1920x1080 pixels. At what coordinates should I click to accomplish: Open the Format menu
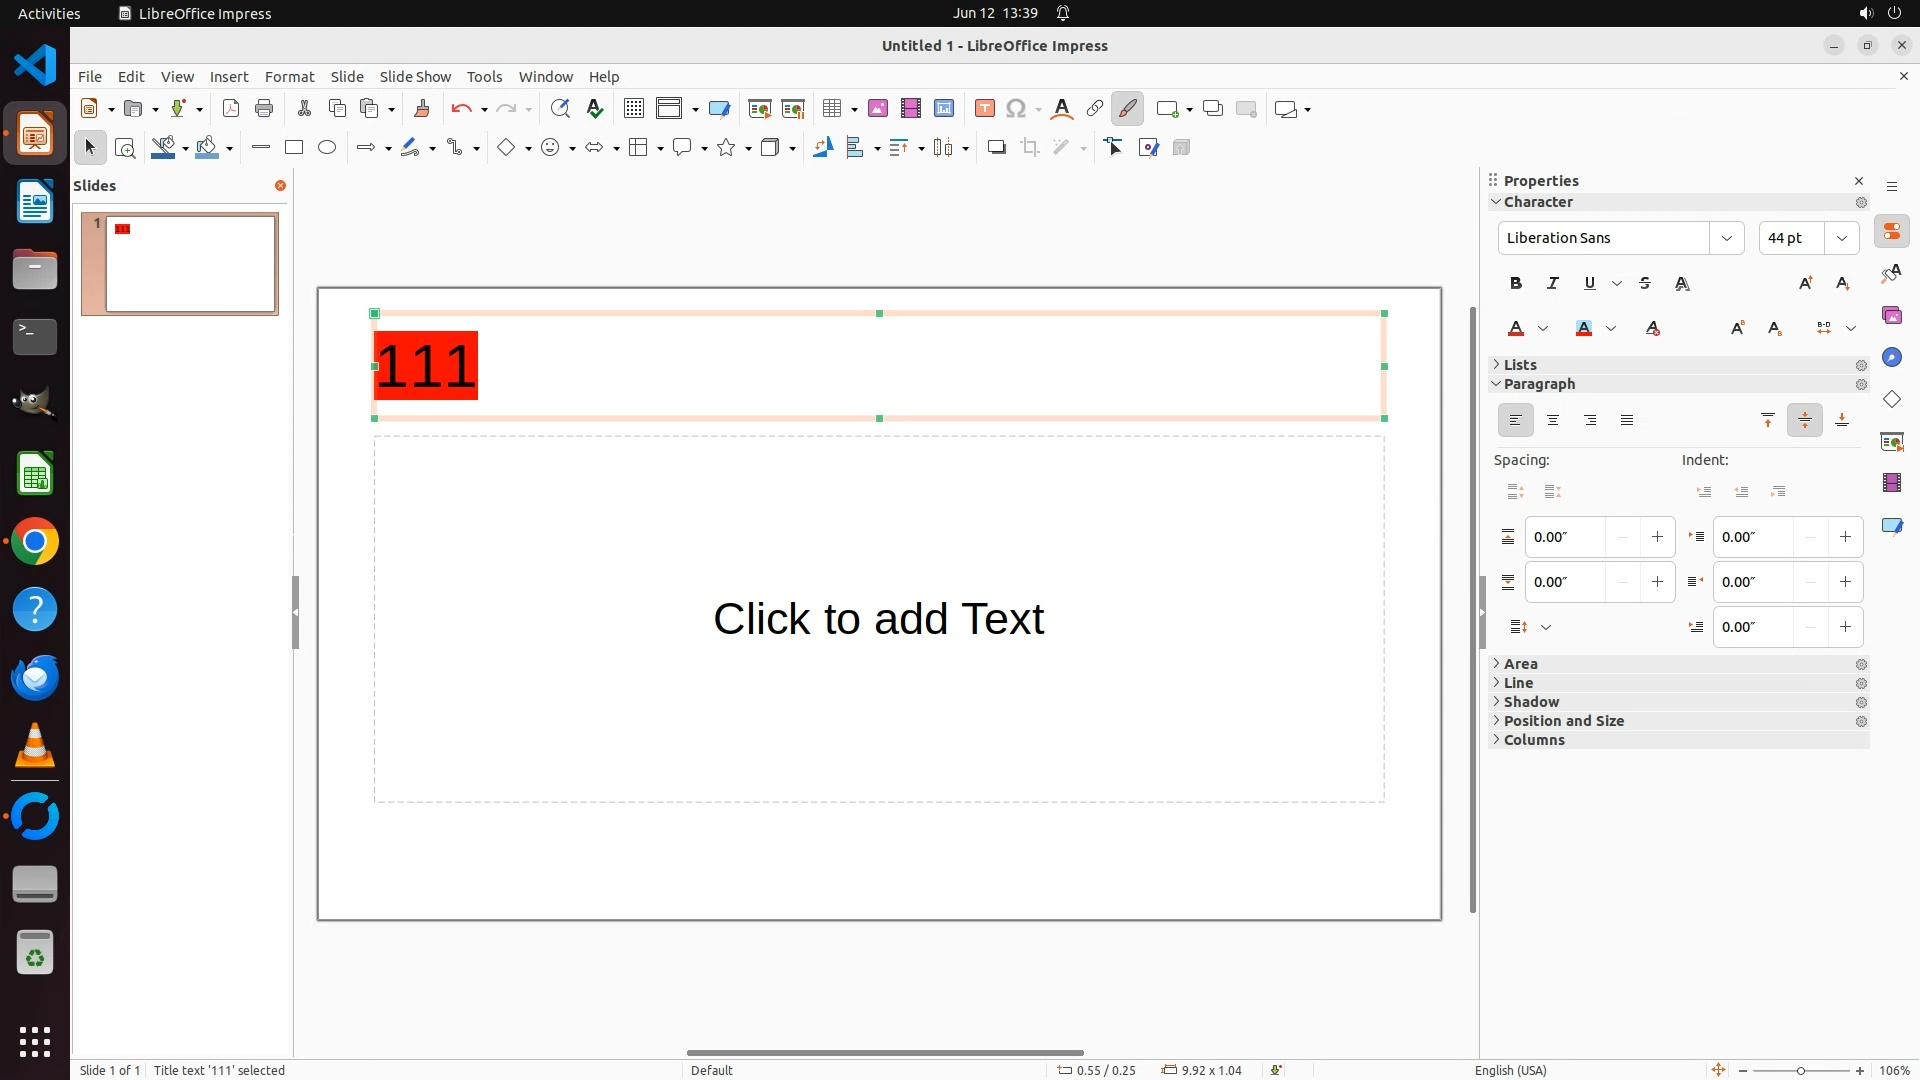289,77
